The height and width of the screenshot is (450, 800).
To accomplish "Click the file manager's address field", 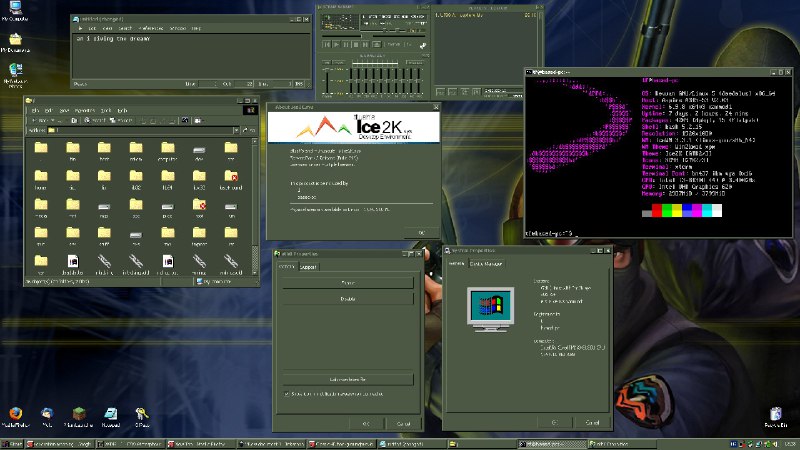I will [142, 131].
